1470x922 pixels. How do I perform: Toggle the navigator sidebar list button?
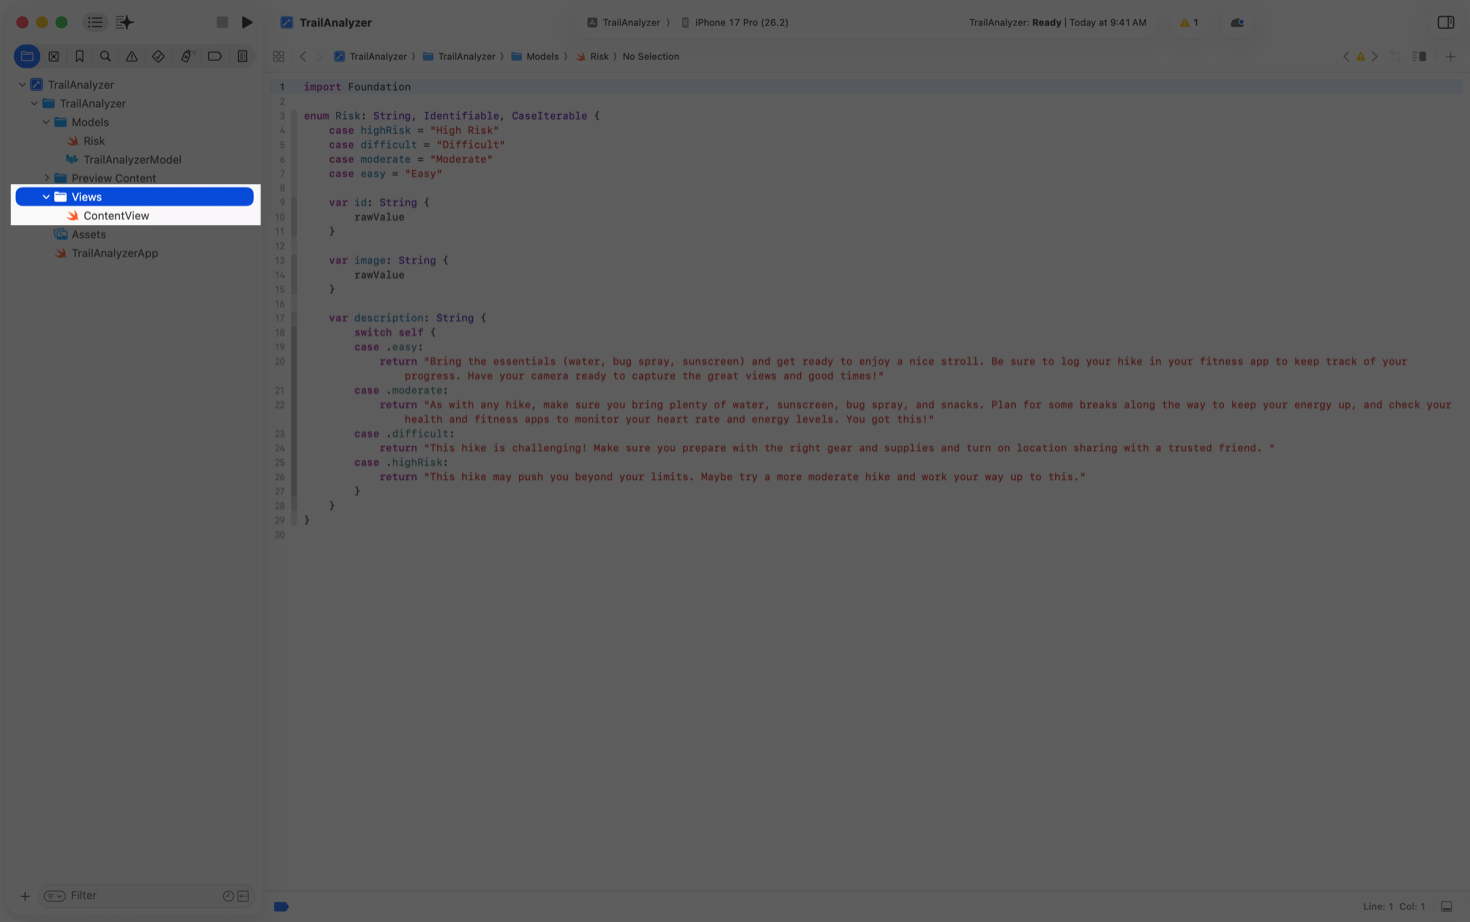click(95, 22)
